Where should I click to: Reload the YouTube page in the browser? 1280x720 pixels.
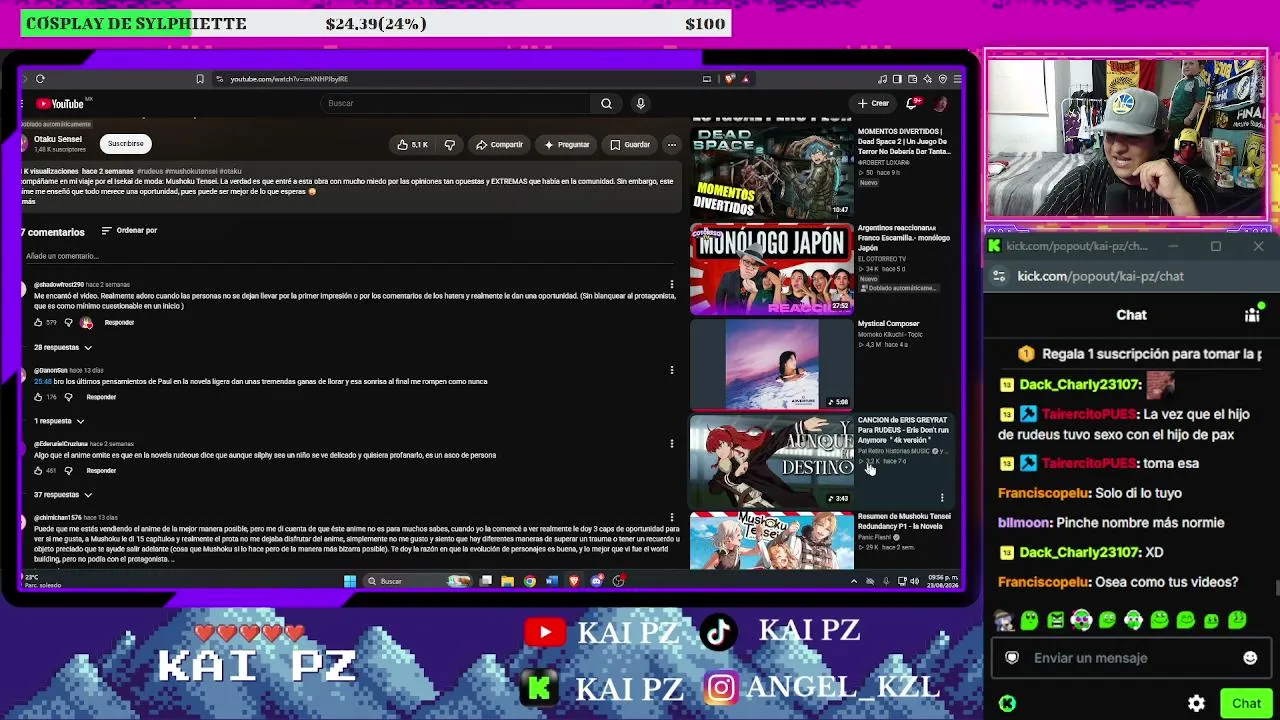pos(40,79)
